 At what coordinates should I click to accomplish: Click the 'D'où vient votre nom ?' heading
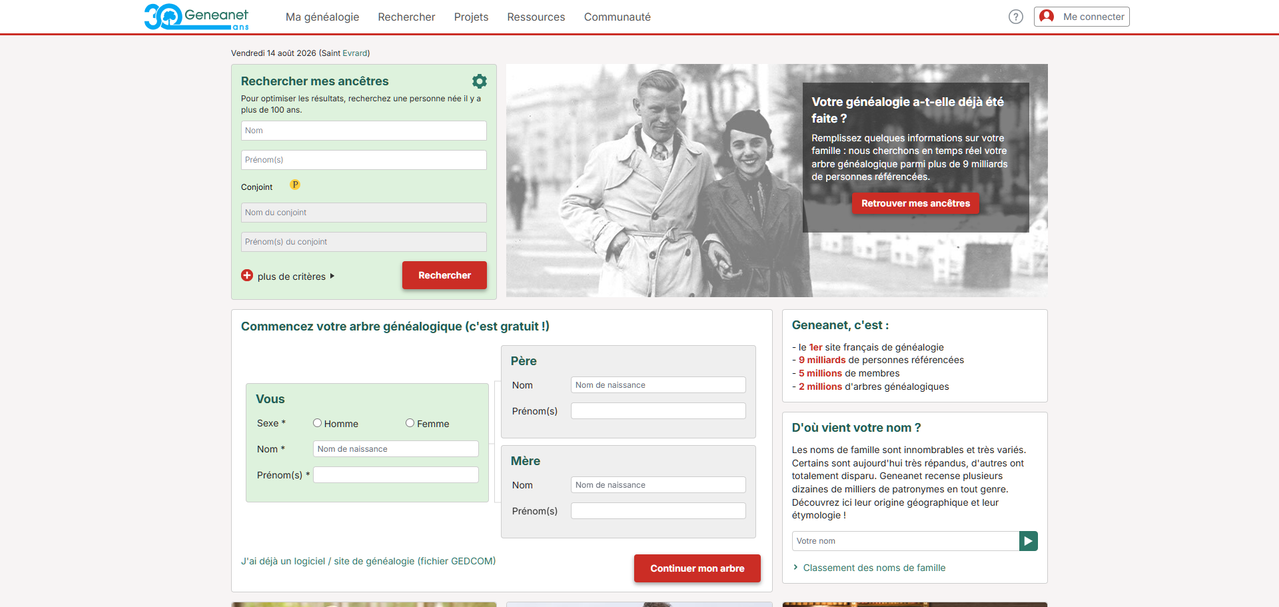pos(856,428)
